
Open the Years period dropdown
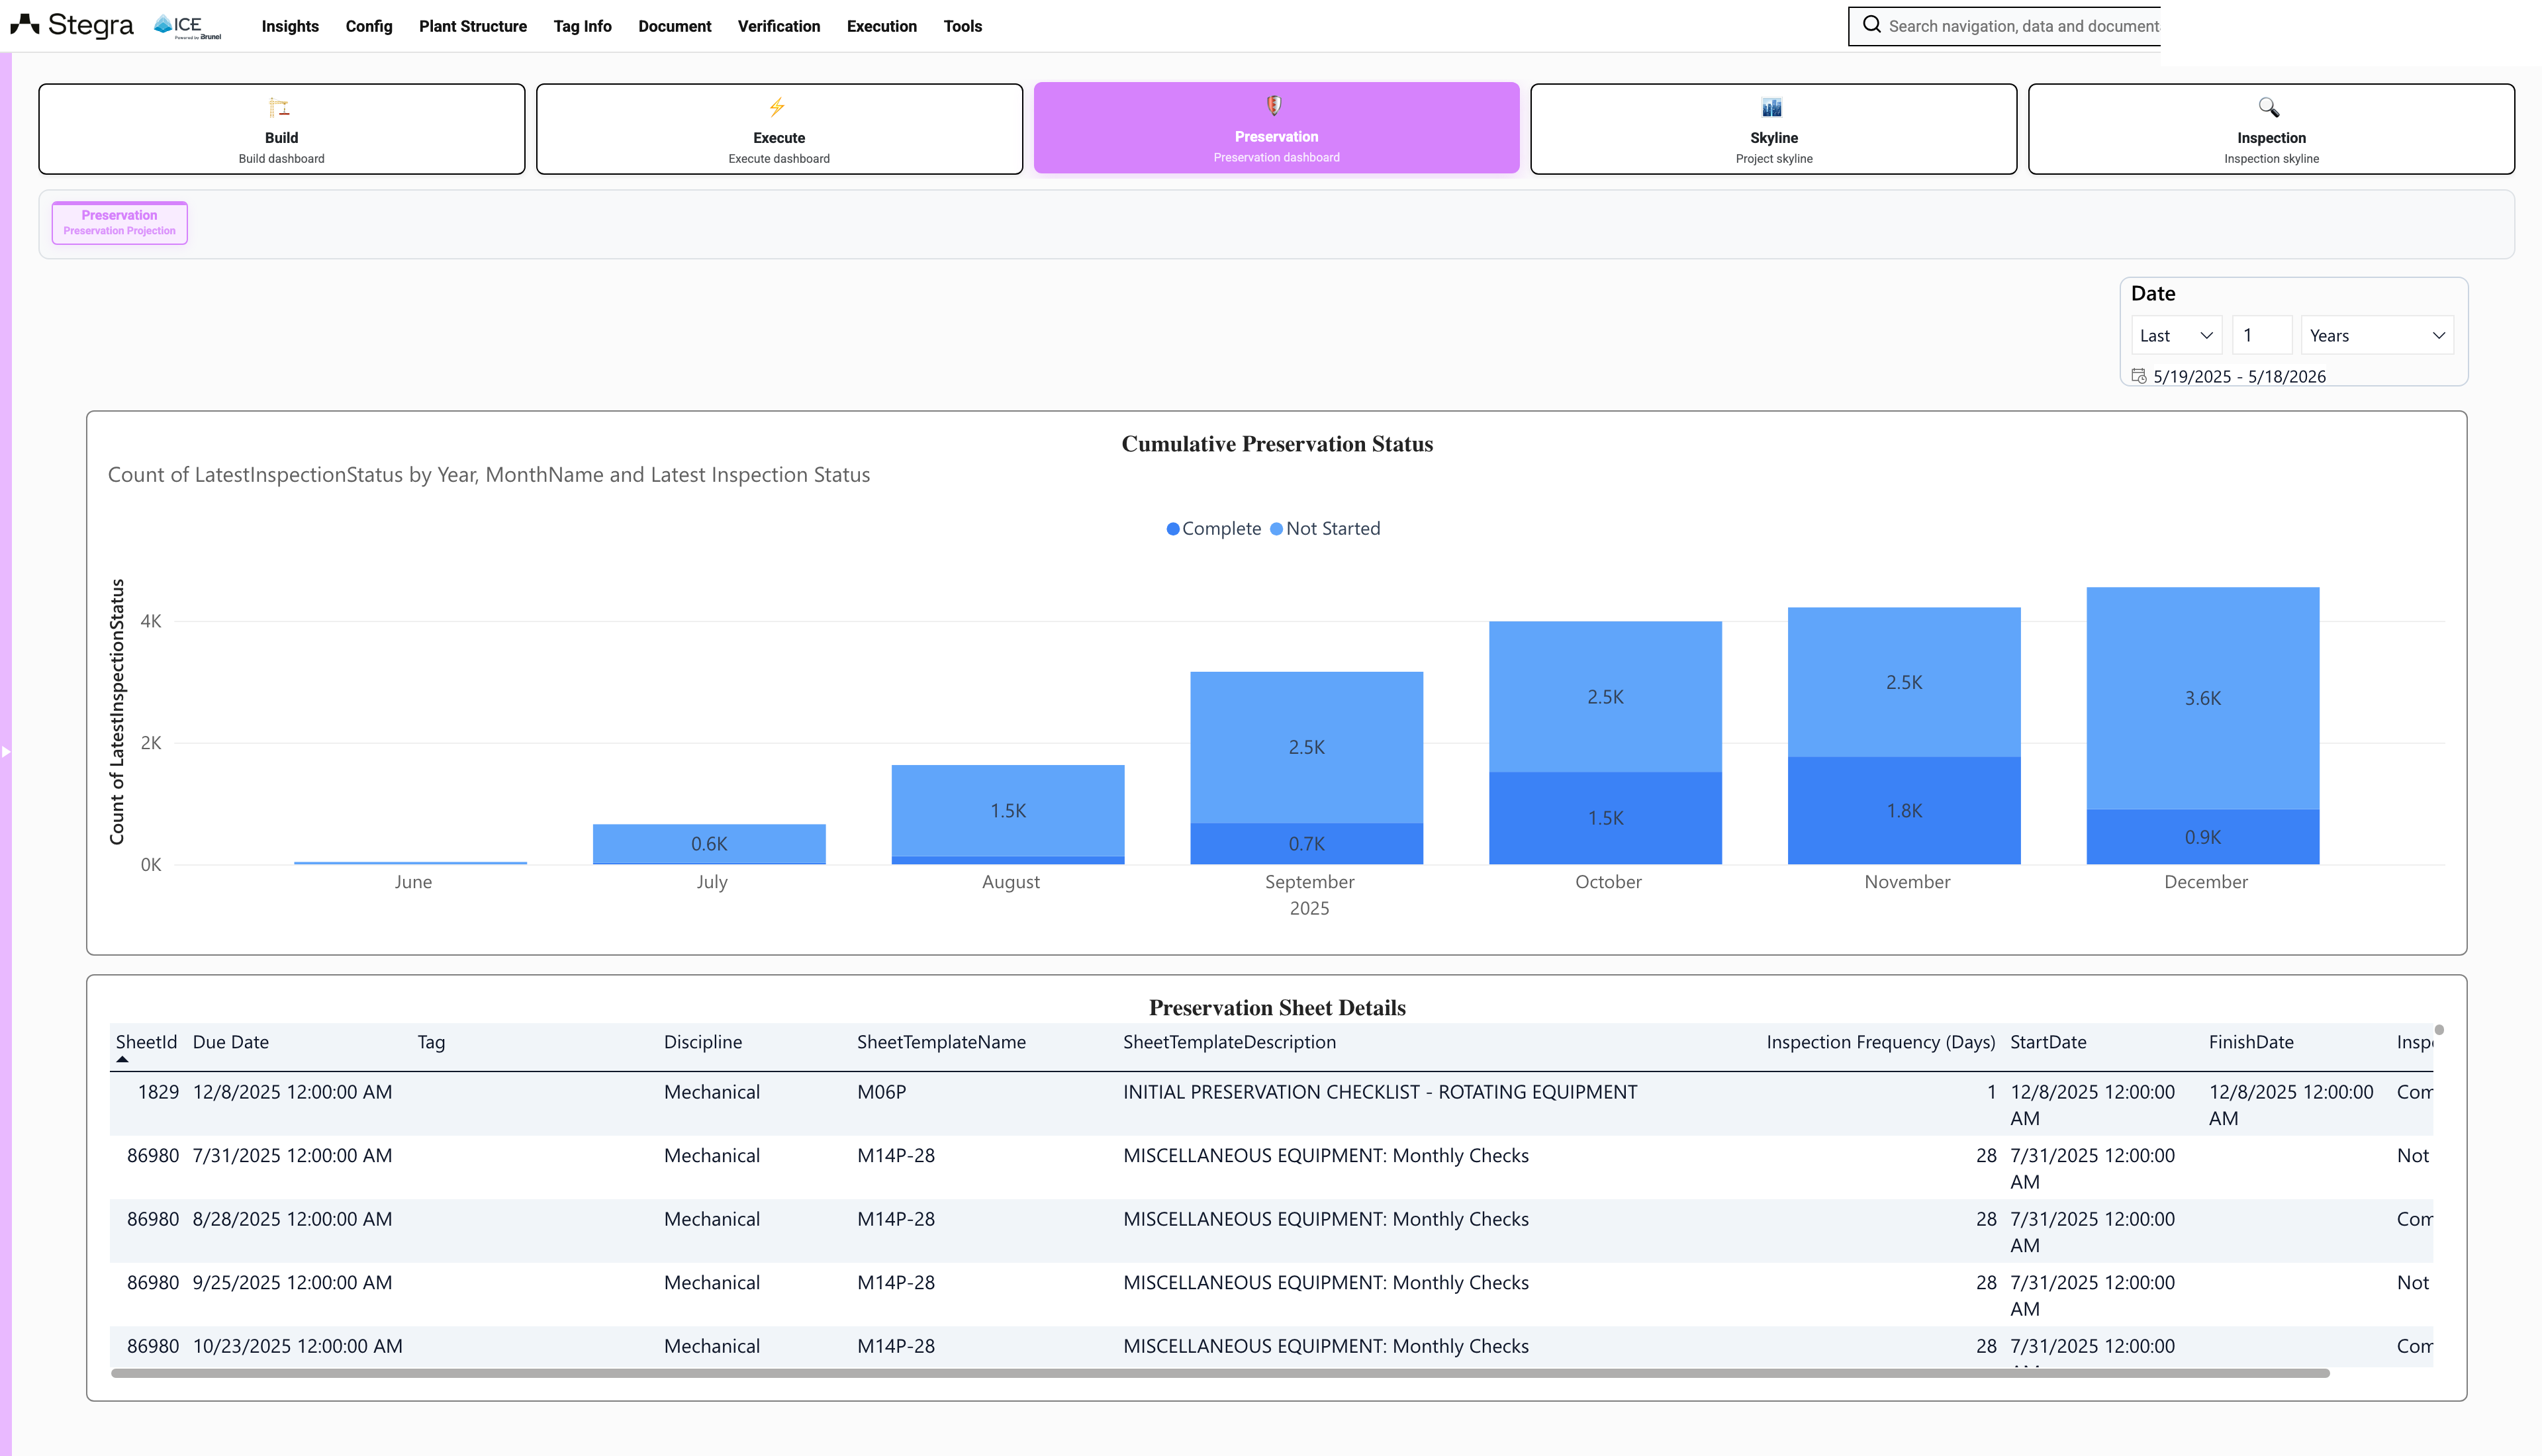[x=2377, y=336]
